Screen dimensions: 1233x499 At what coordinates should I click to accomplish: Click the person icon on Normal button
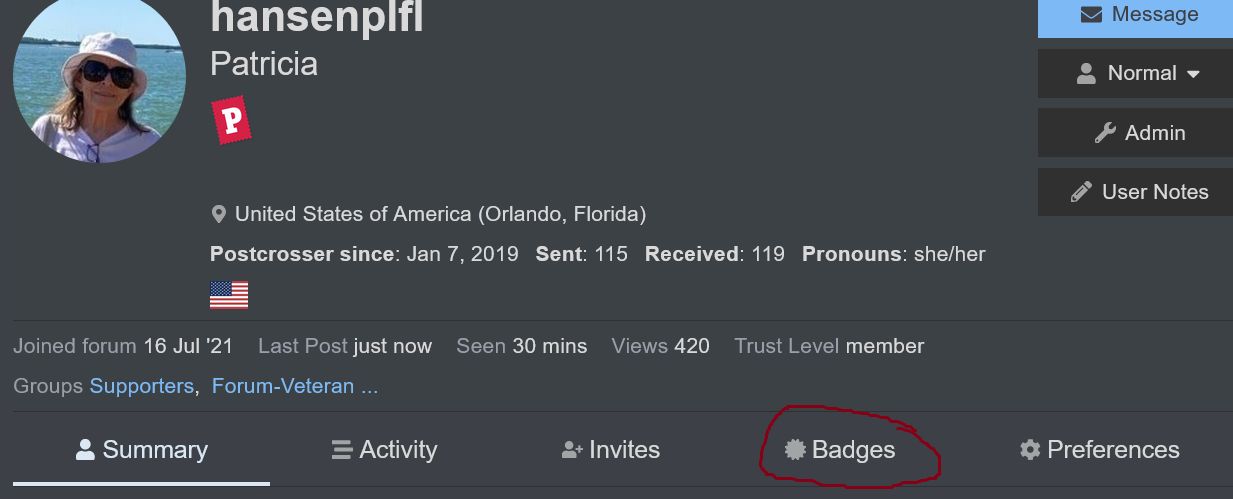(1086, 74)
